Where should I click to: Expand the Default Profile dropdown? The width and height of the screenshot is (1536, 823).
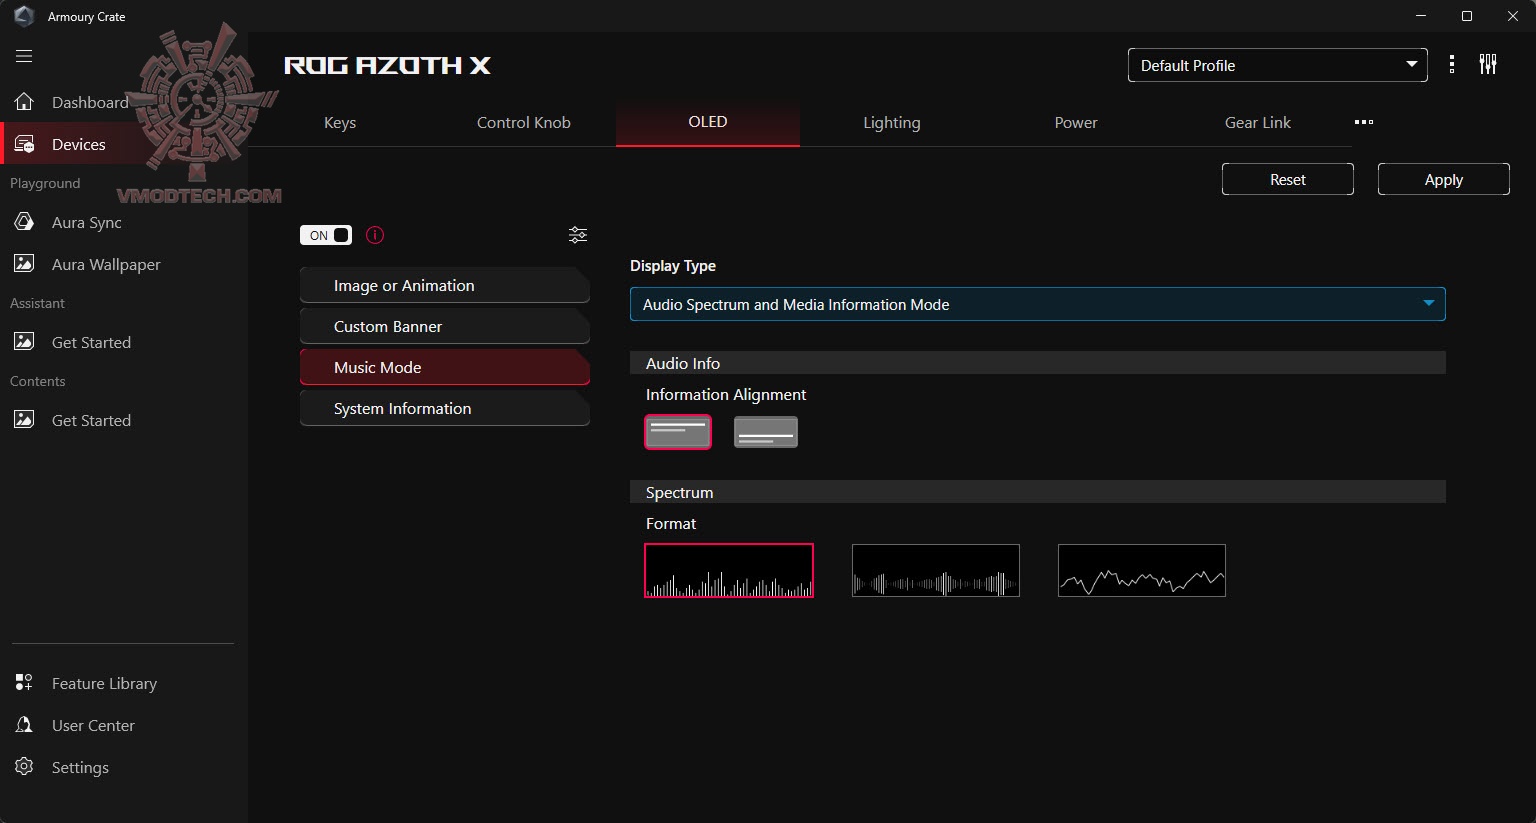coord(1278,65)
